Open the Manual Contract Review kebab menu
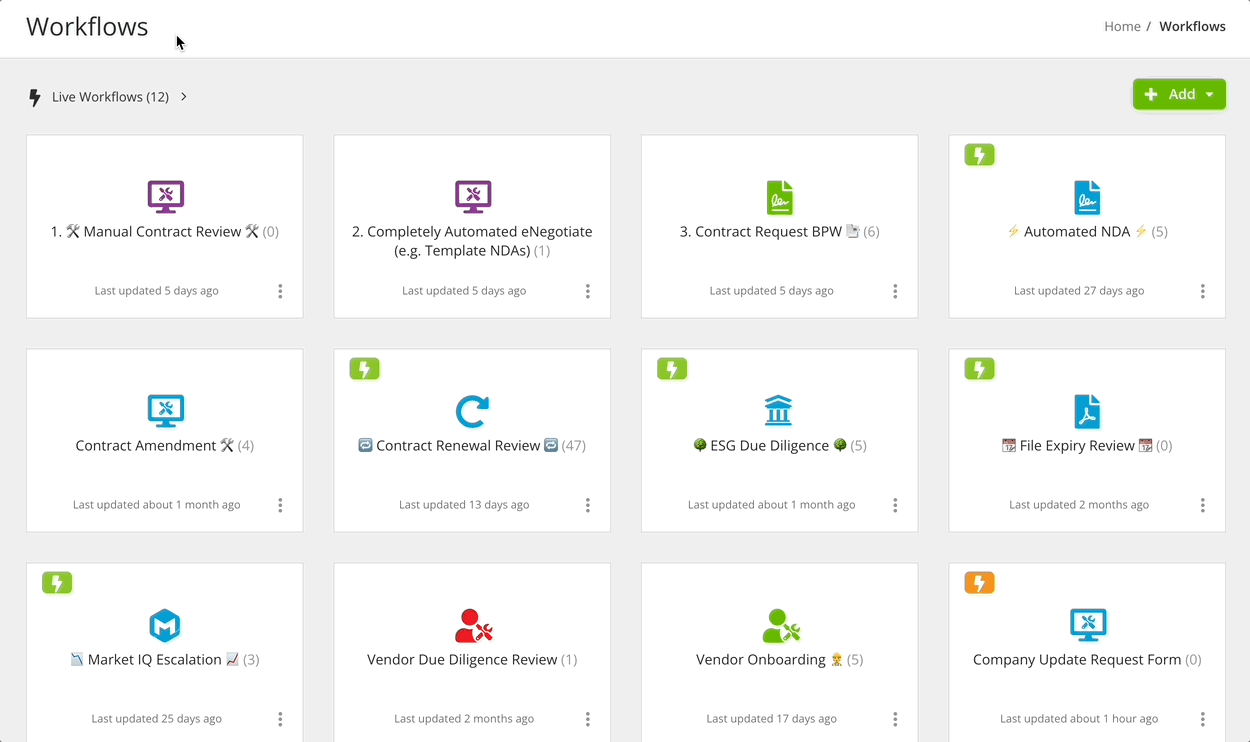1250x742 pixels. pos(280,291)
